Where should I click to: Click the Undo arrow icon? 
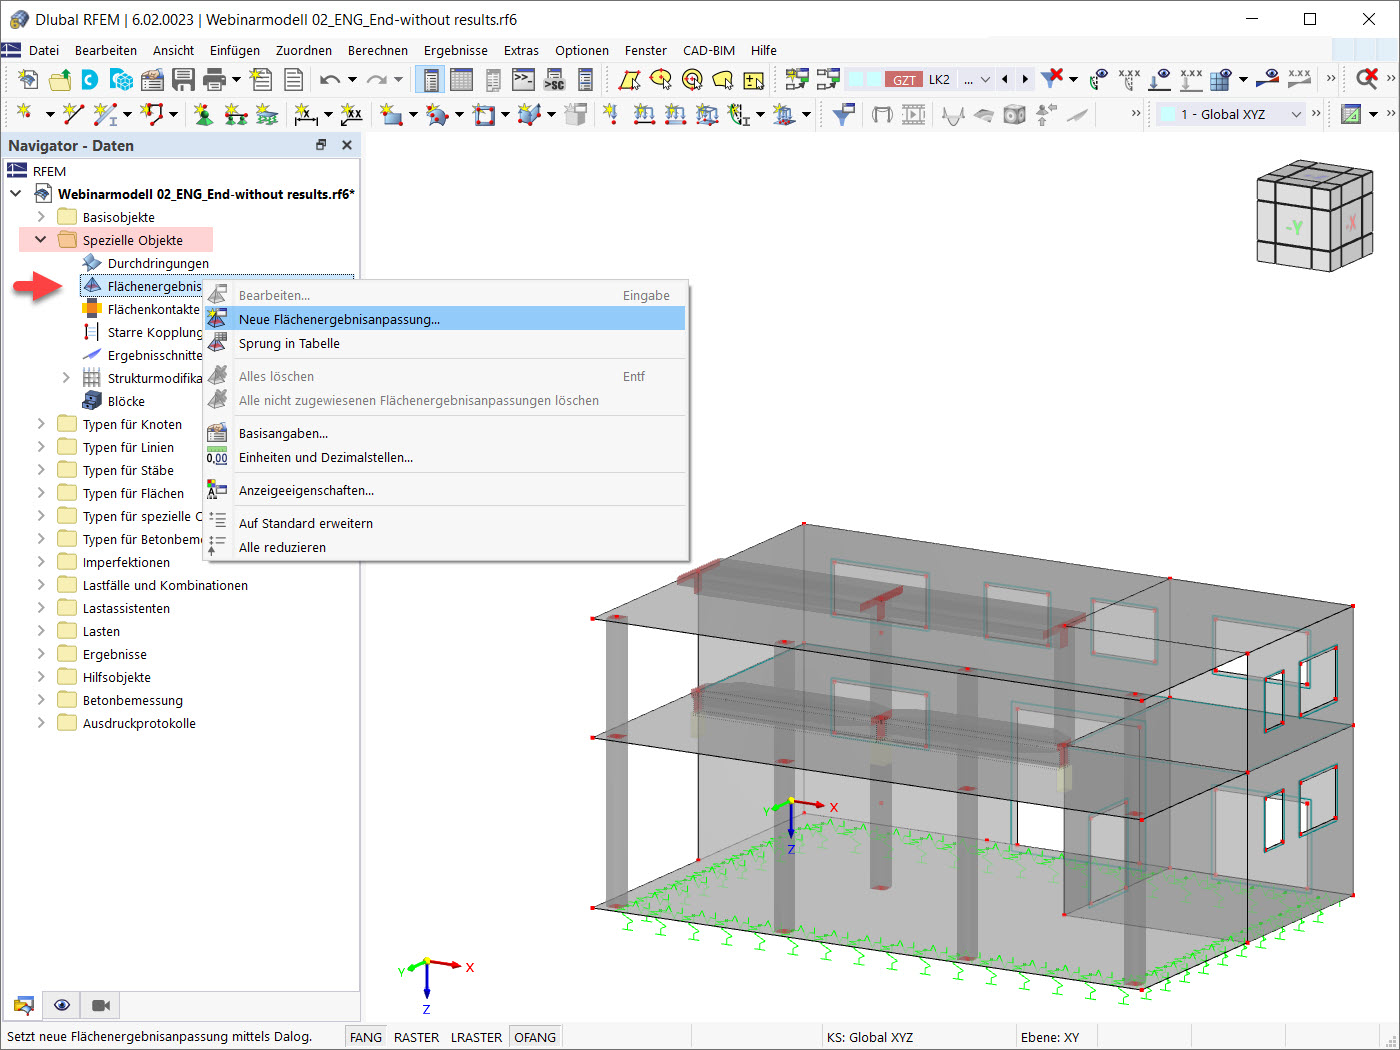330,80
